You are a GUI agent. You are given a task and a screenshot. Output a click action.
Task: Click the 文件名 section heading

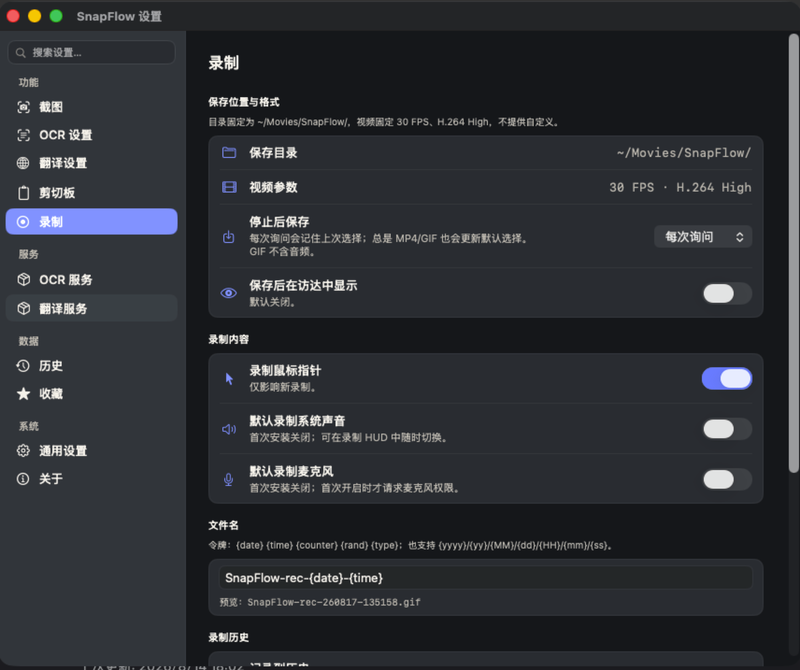tap(223, 525)
